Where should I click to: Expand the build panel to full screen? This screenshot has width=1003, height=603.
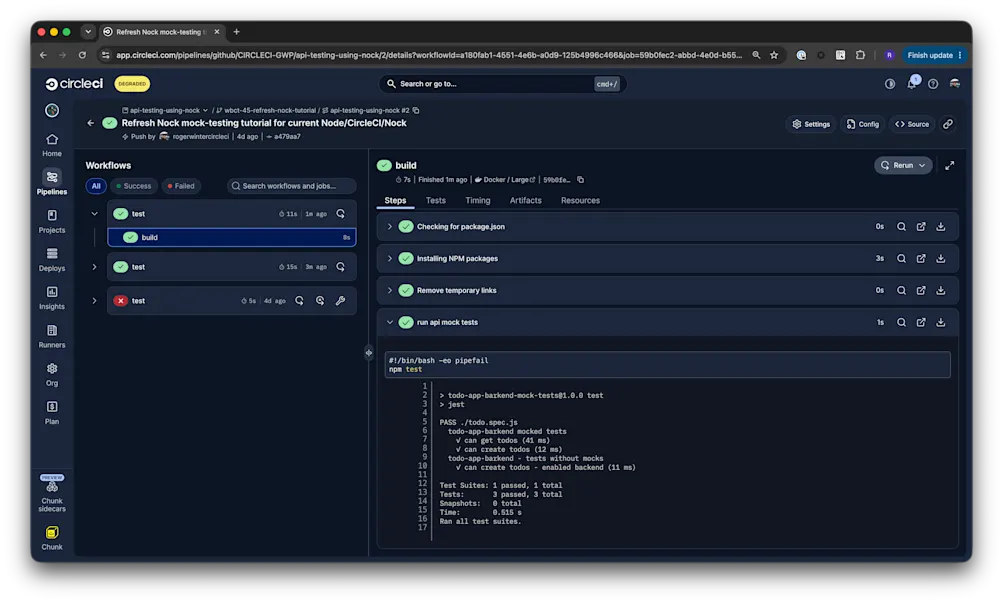(950, 166)
